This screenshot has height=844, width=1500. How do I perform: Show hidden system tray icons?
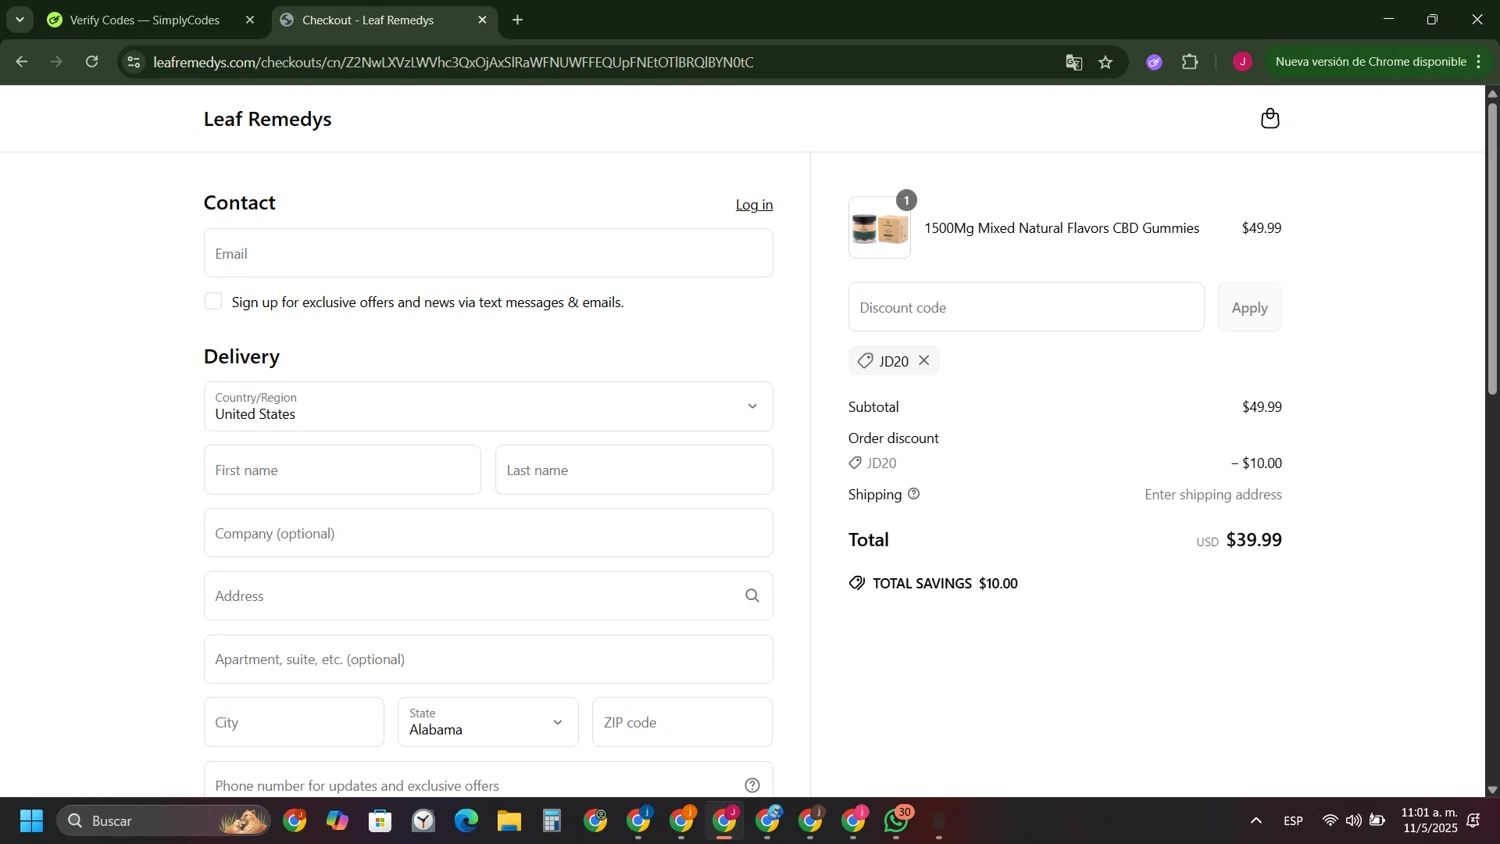point(1256,821)
